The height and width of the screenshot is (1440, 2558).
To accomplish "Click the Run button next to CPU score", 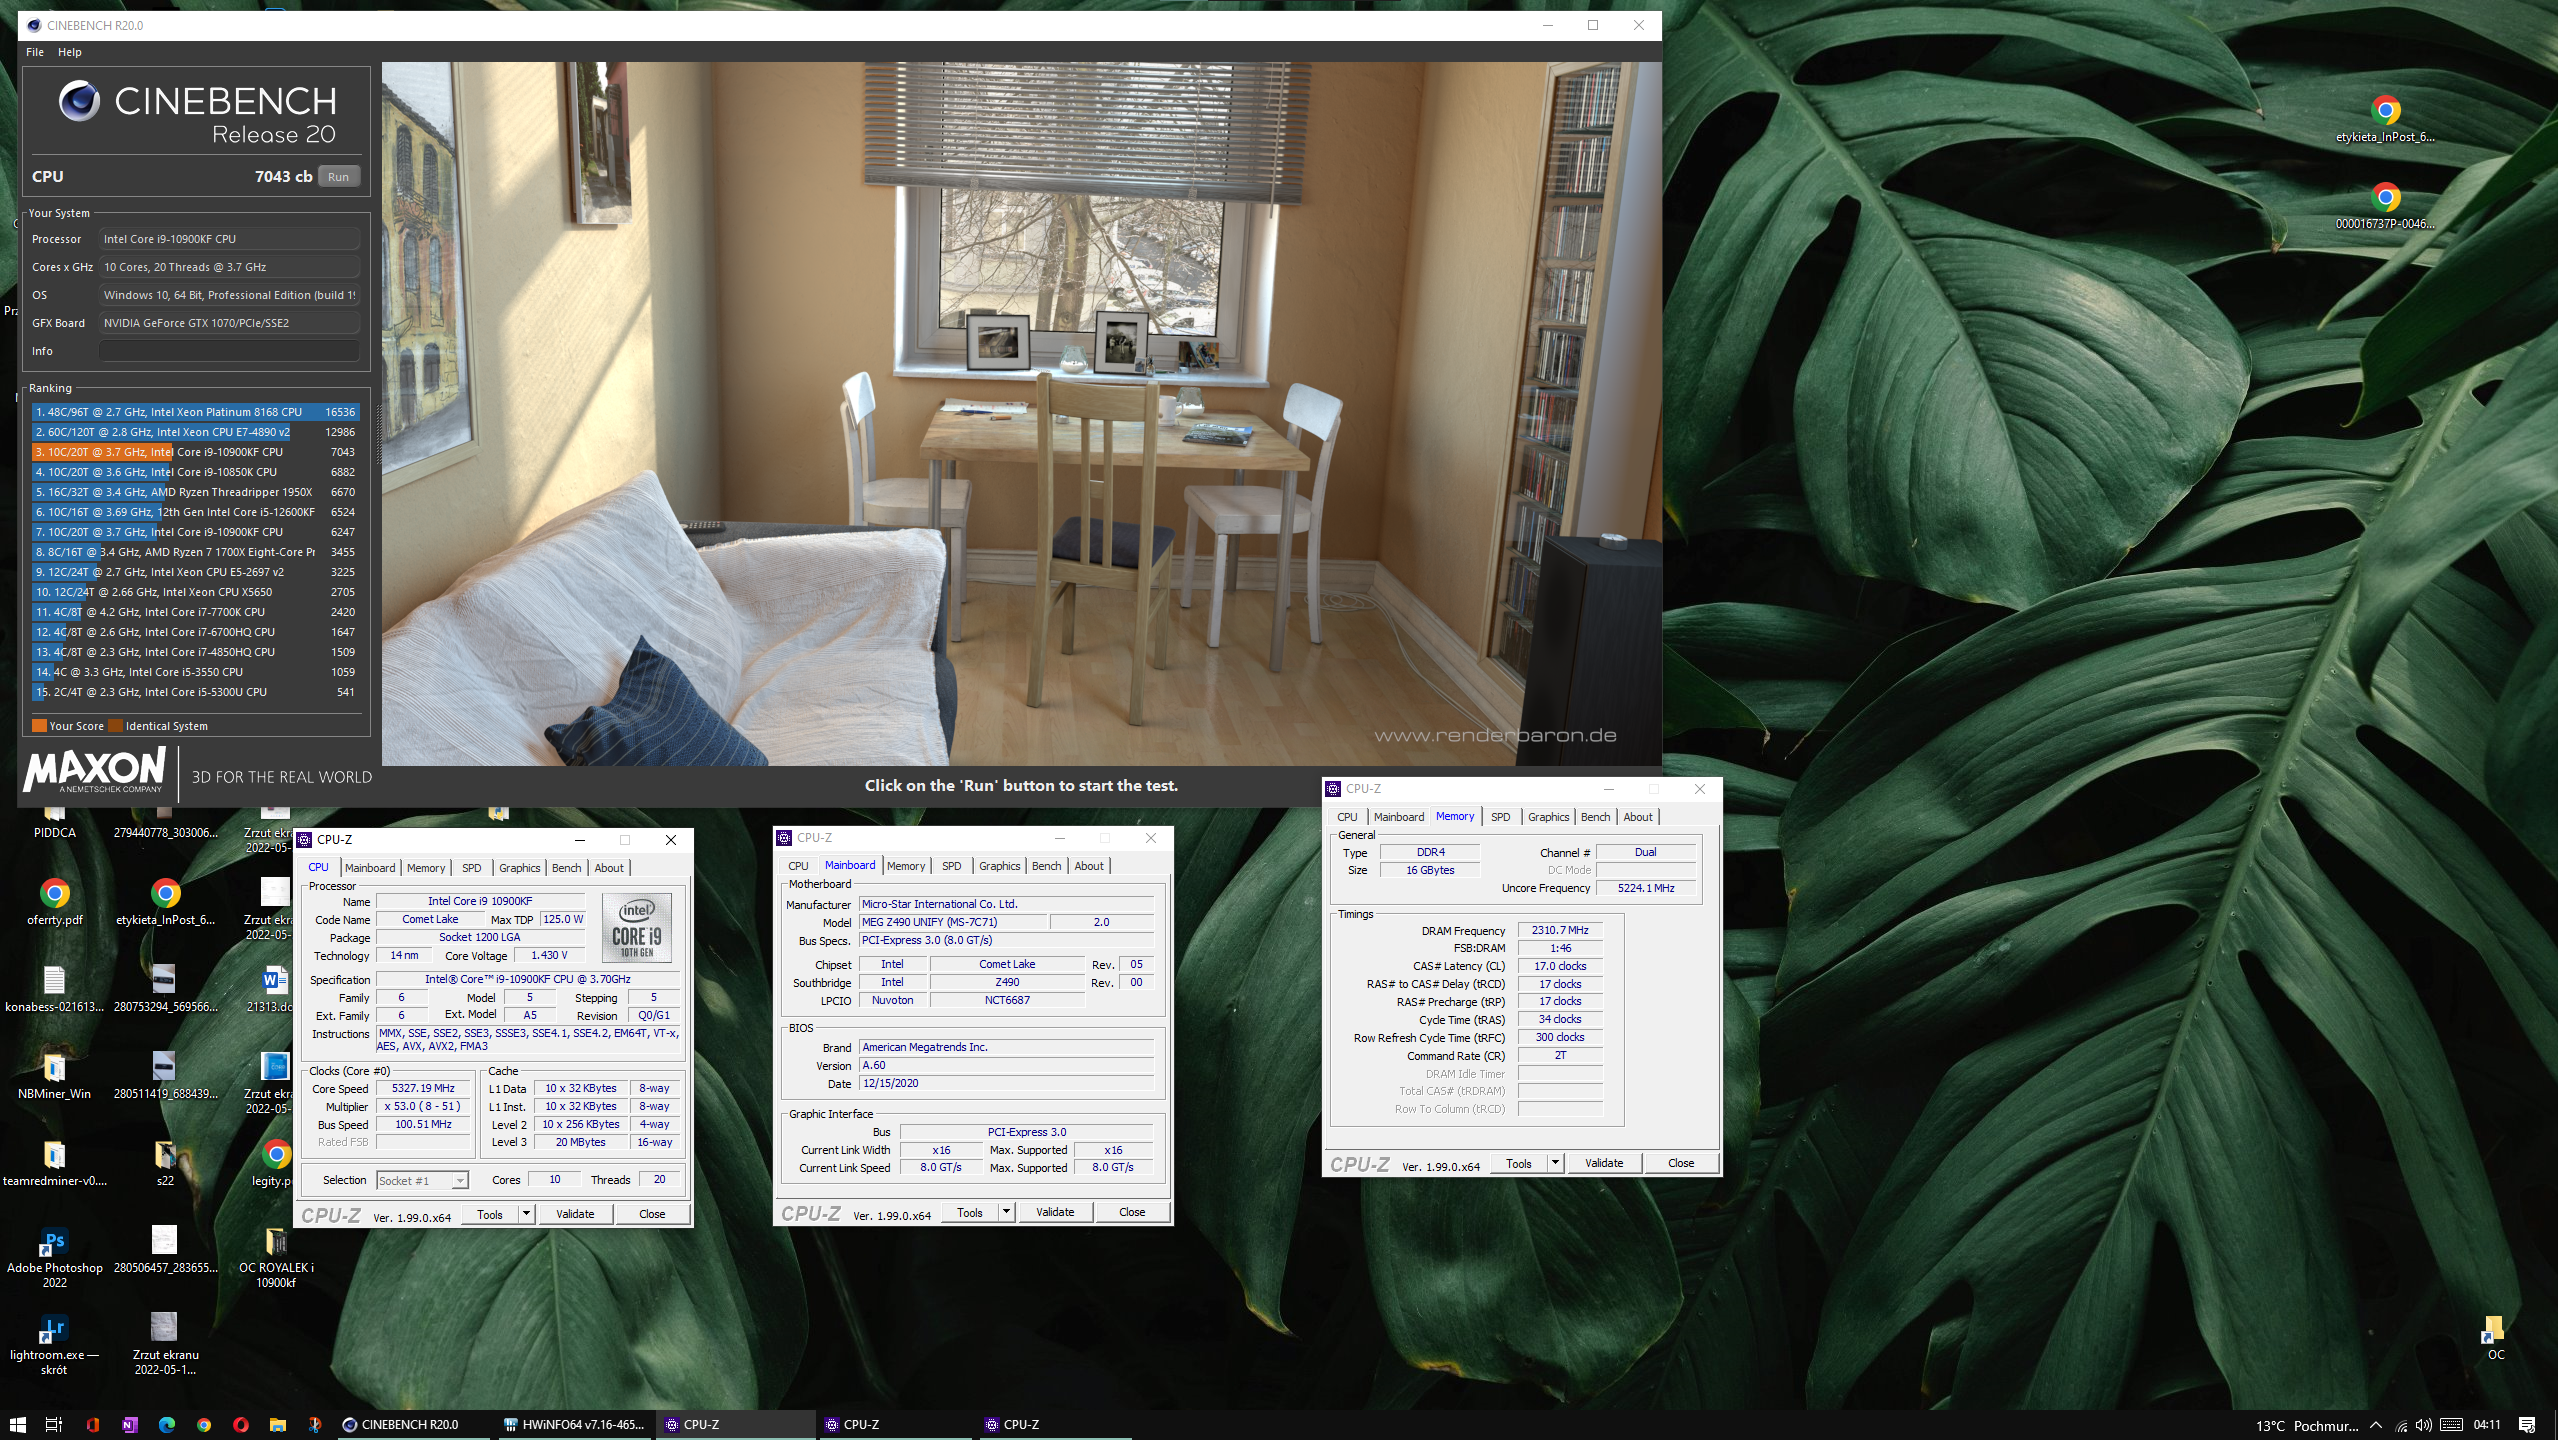I will [339, 177].
